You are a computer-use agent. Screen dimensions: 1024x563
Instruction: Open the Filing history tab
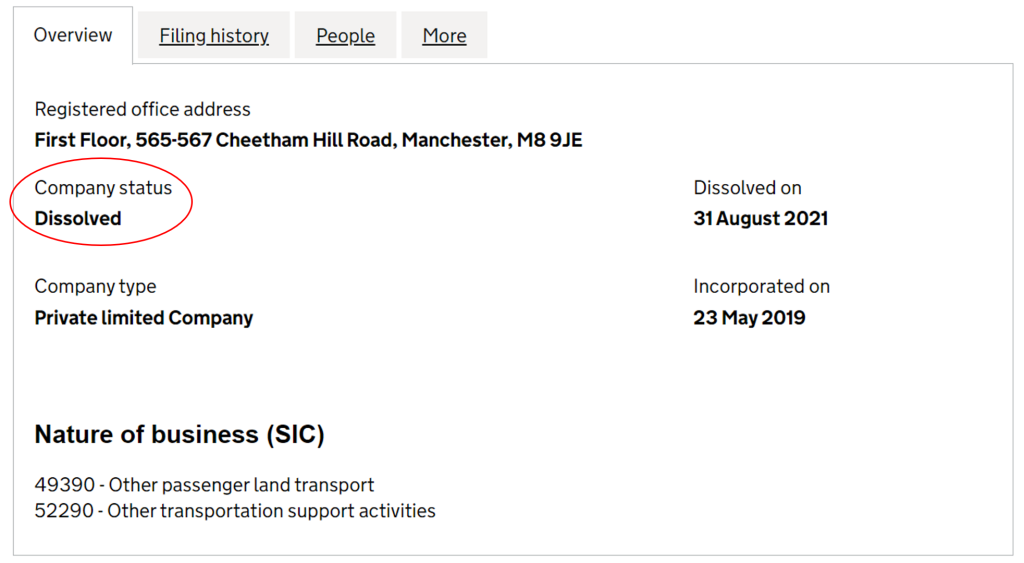click(214, 36)
